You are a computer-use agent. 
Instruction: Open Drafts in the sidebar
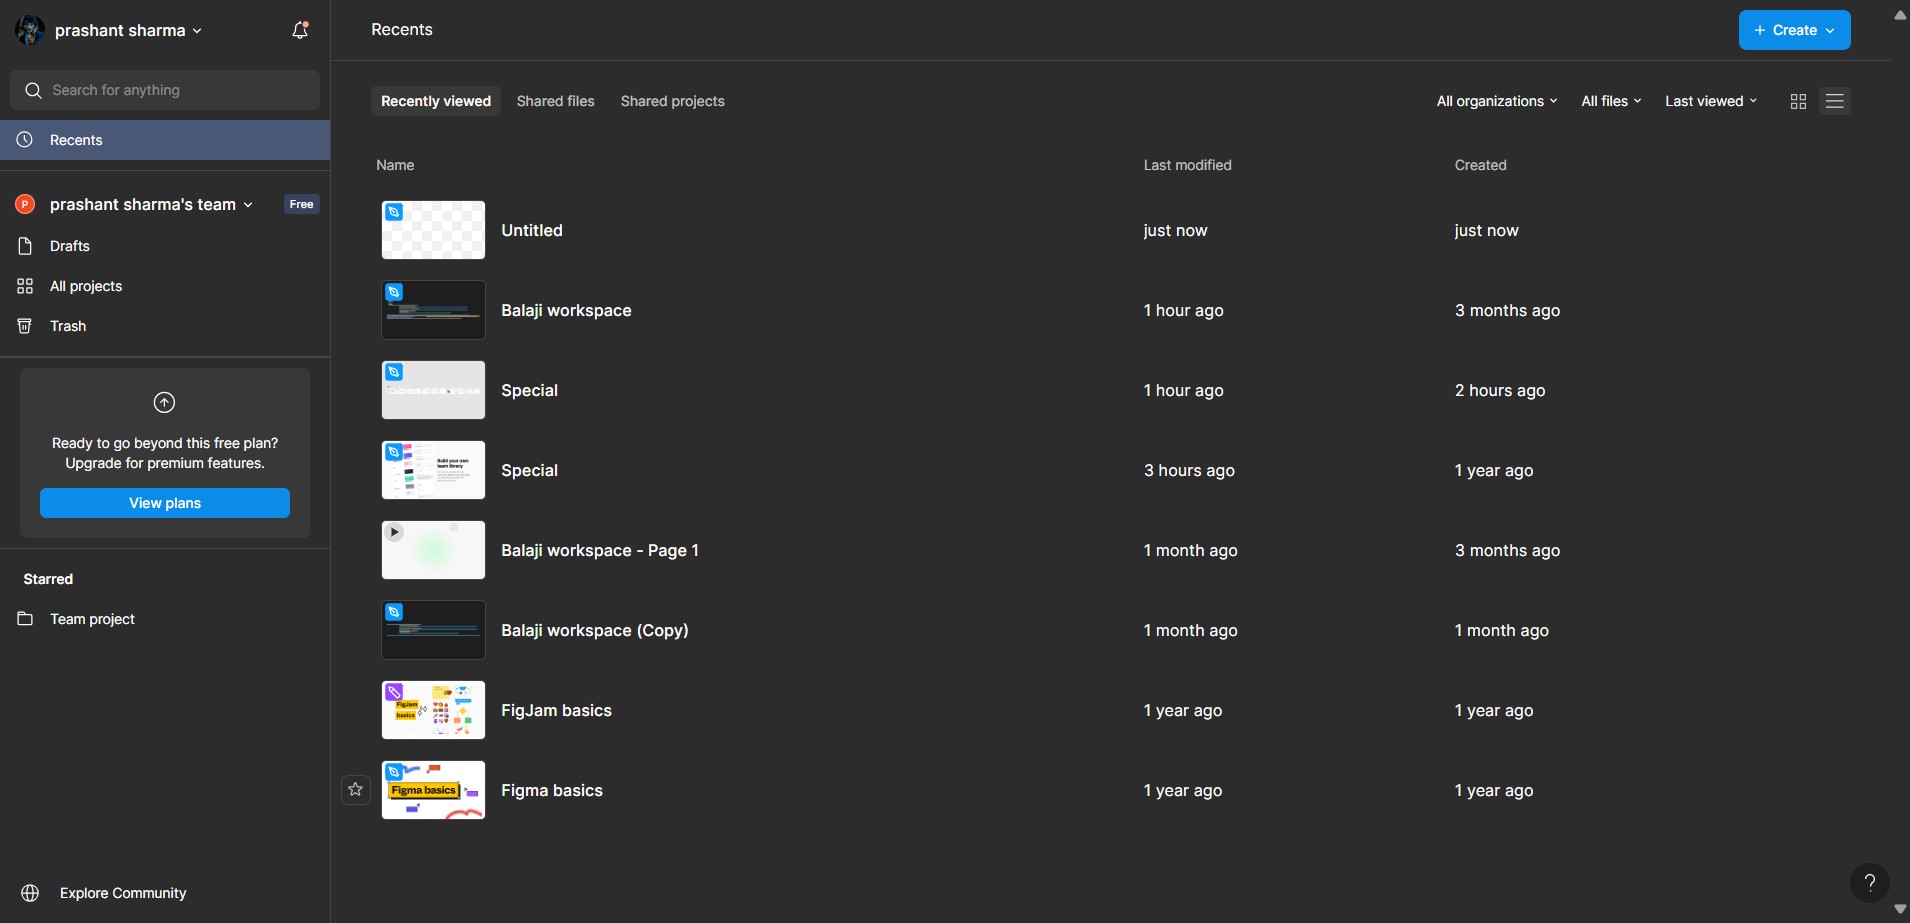(165, 246)
